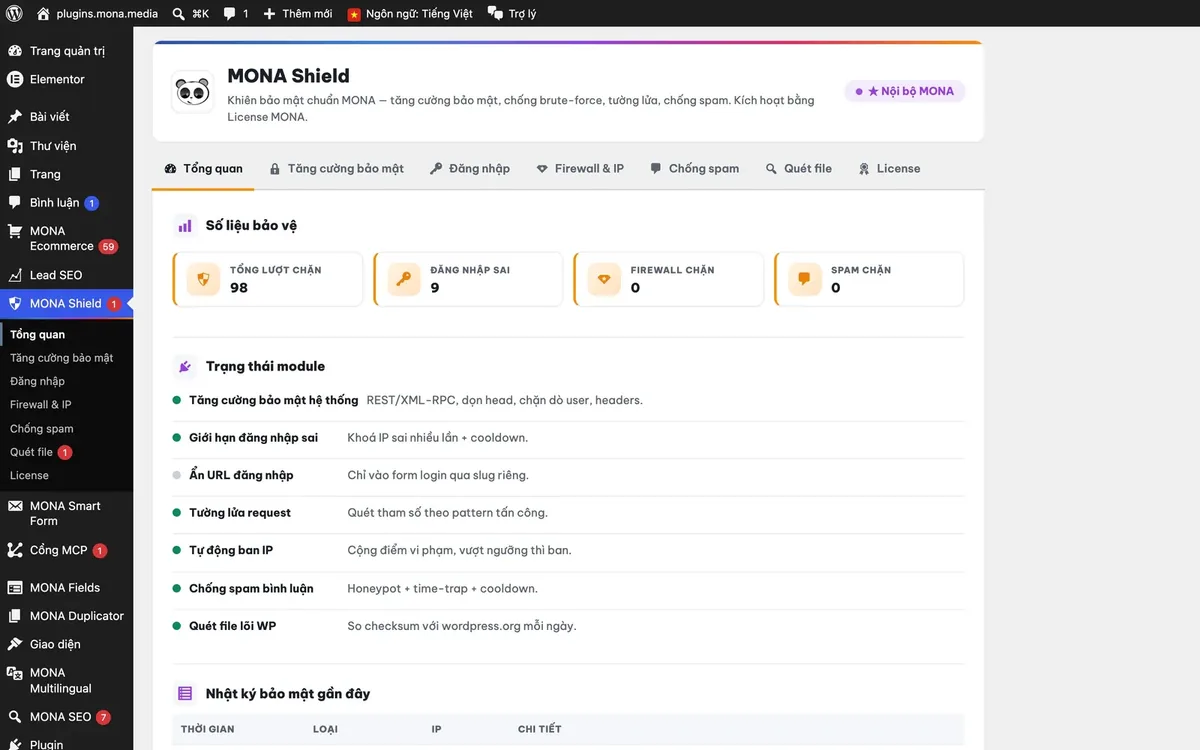The width and height of the screenshot is (1200, 750).
Task: Open the ⌘K search icon
Action: [x=178, y=14]
